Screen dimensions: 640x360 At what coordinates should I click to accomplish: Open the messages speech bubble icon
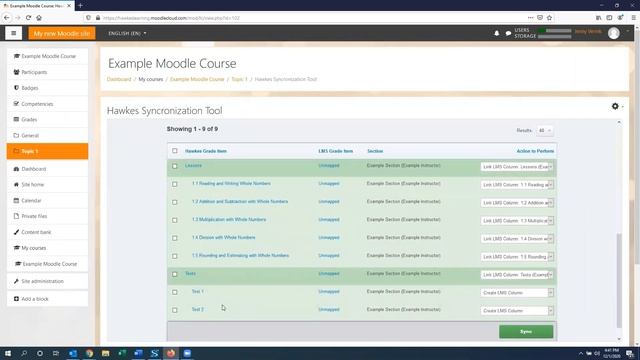(x=508, y=33)
